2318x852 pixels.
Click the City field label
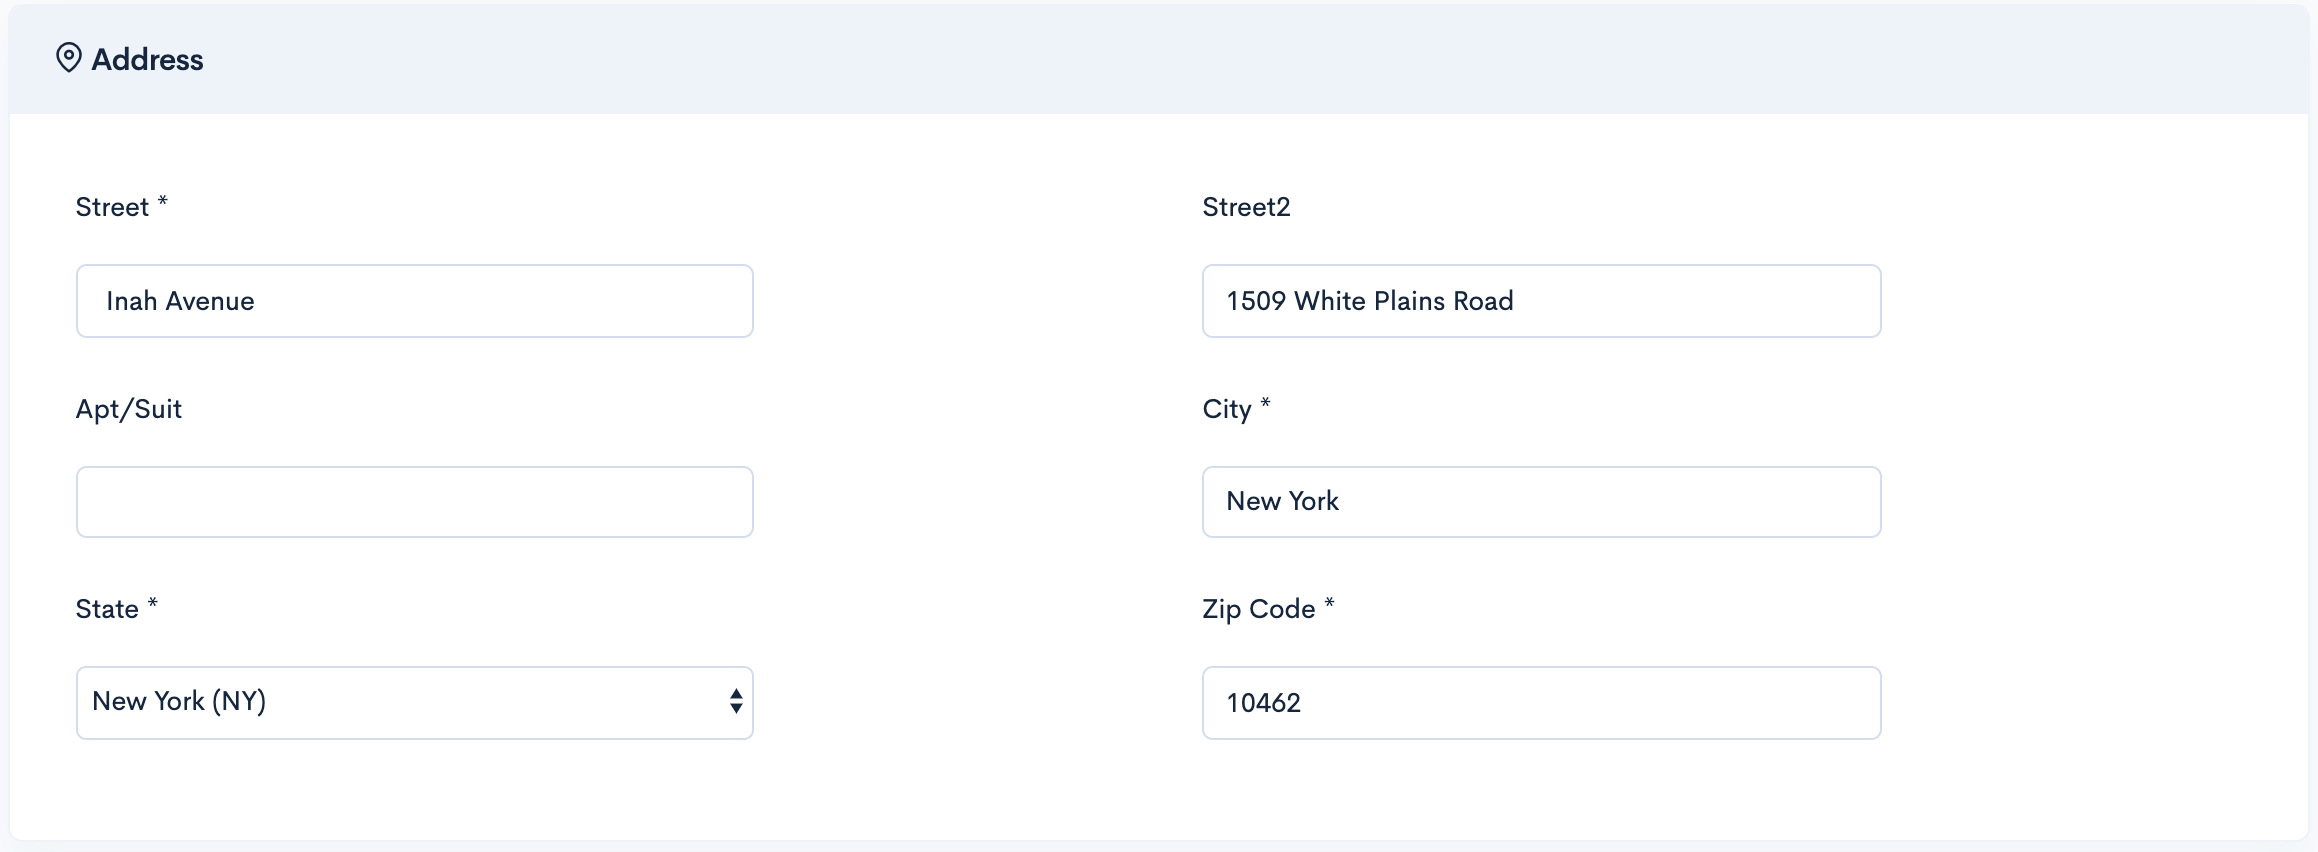coord(1227,409)
